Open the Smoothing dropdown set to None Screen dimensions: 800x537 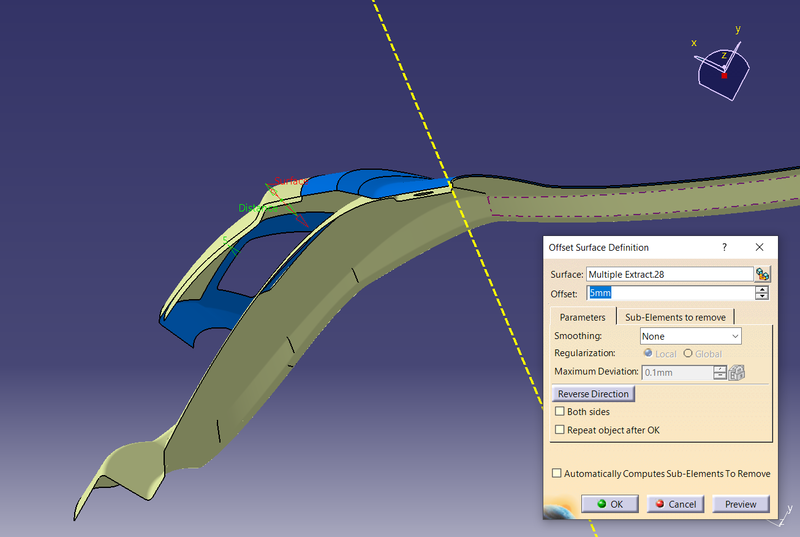(690, 336)
